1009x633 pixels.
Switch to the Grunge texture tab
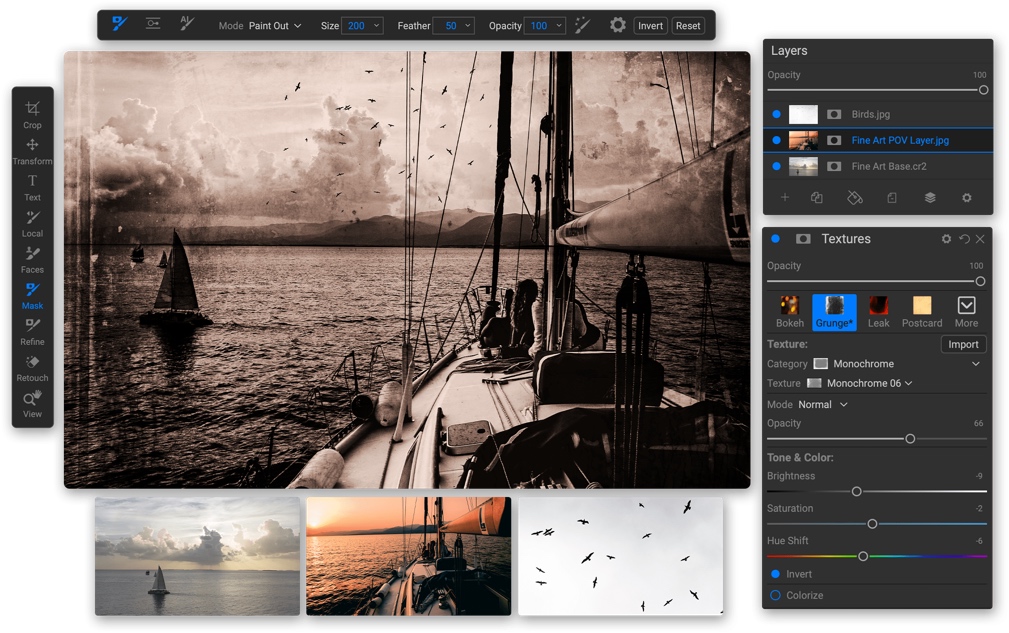[834, 311]
